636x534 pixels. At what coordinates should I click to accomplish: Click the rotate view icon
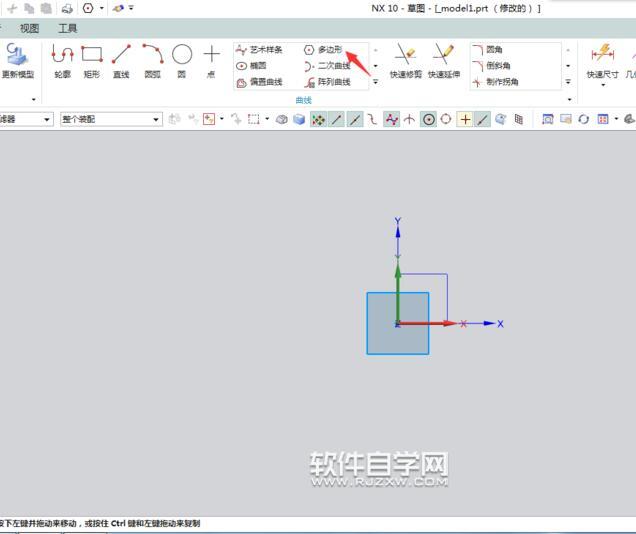583,119
